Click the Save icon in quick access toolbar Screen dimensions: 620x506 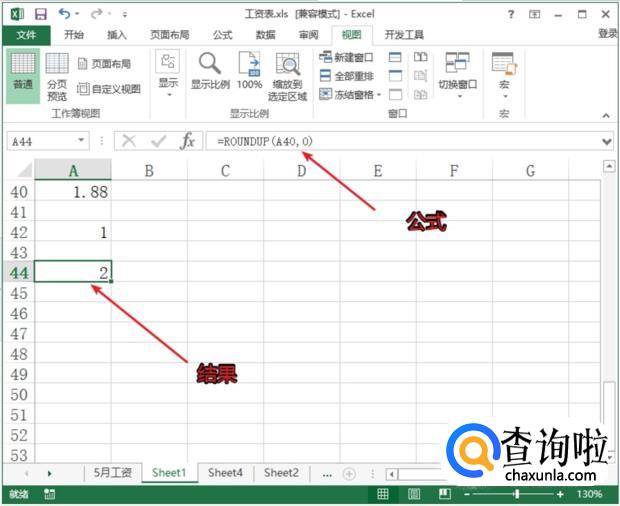click(41, 14)
